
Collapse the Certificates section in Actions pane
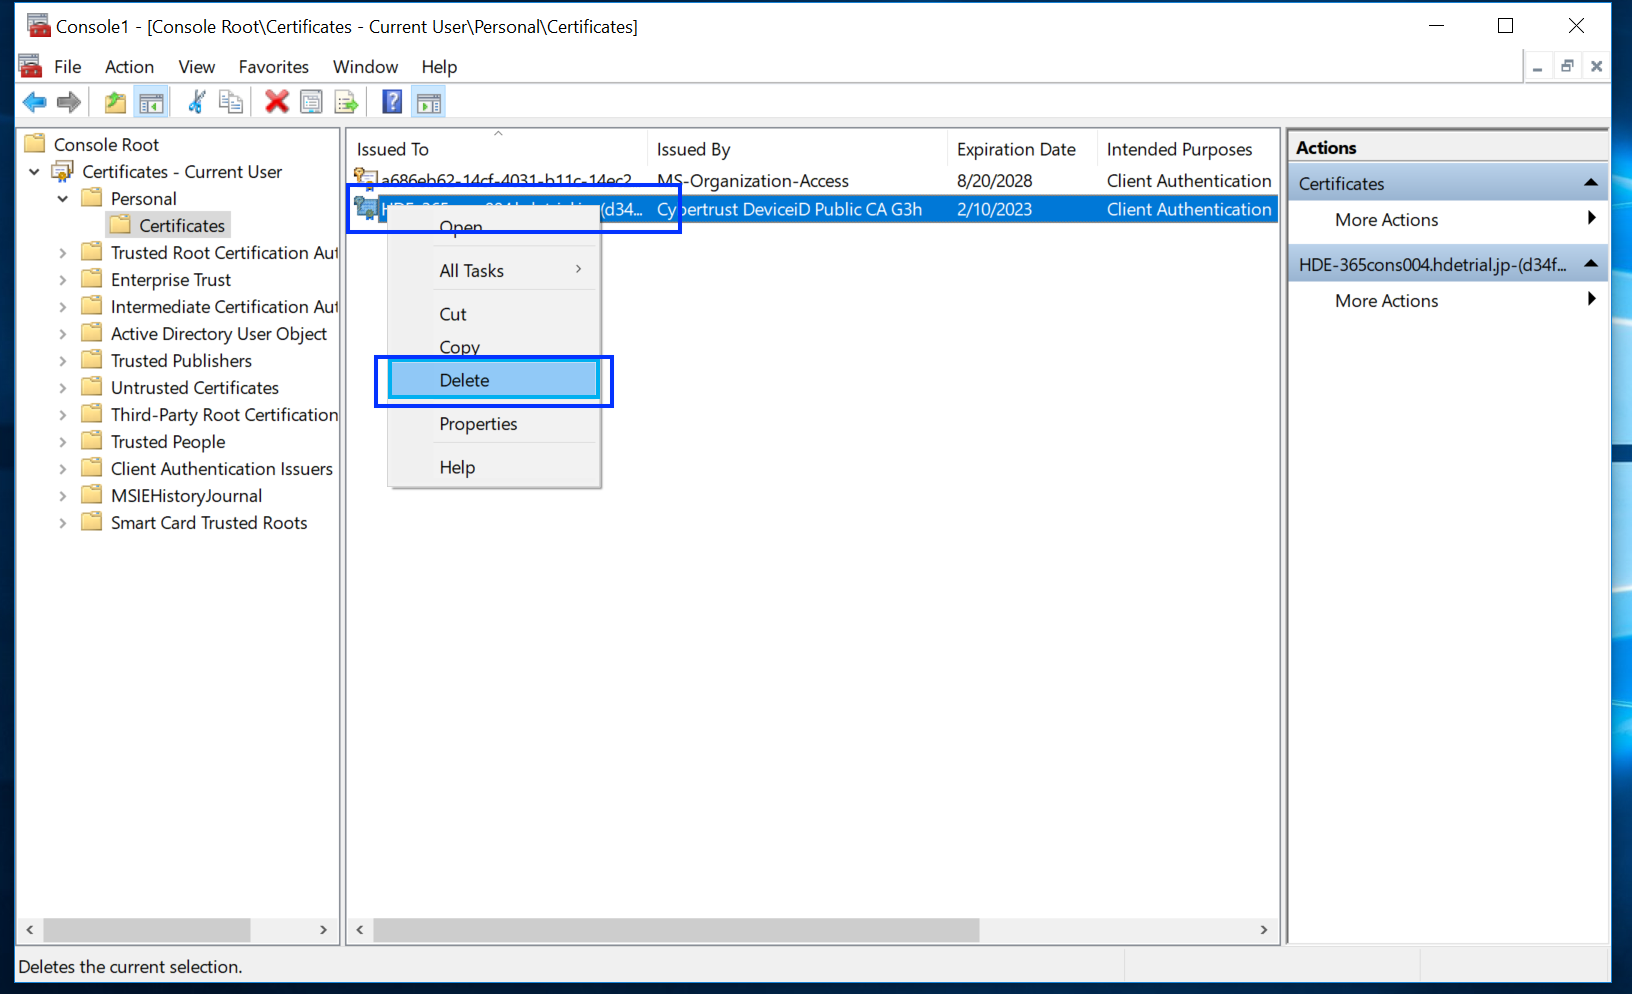1590,183
